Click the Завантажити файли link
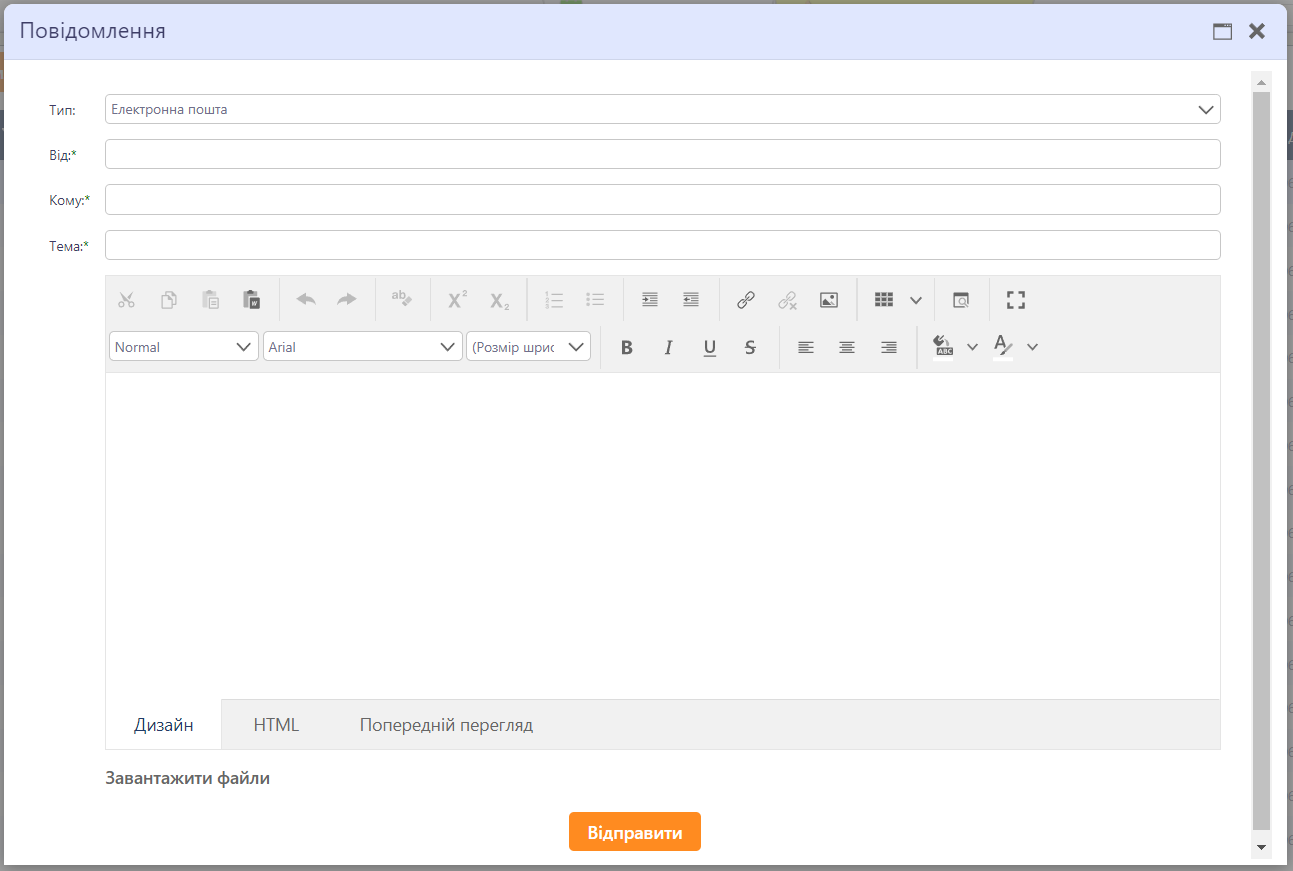 click(187, 778)
